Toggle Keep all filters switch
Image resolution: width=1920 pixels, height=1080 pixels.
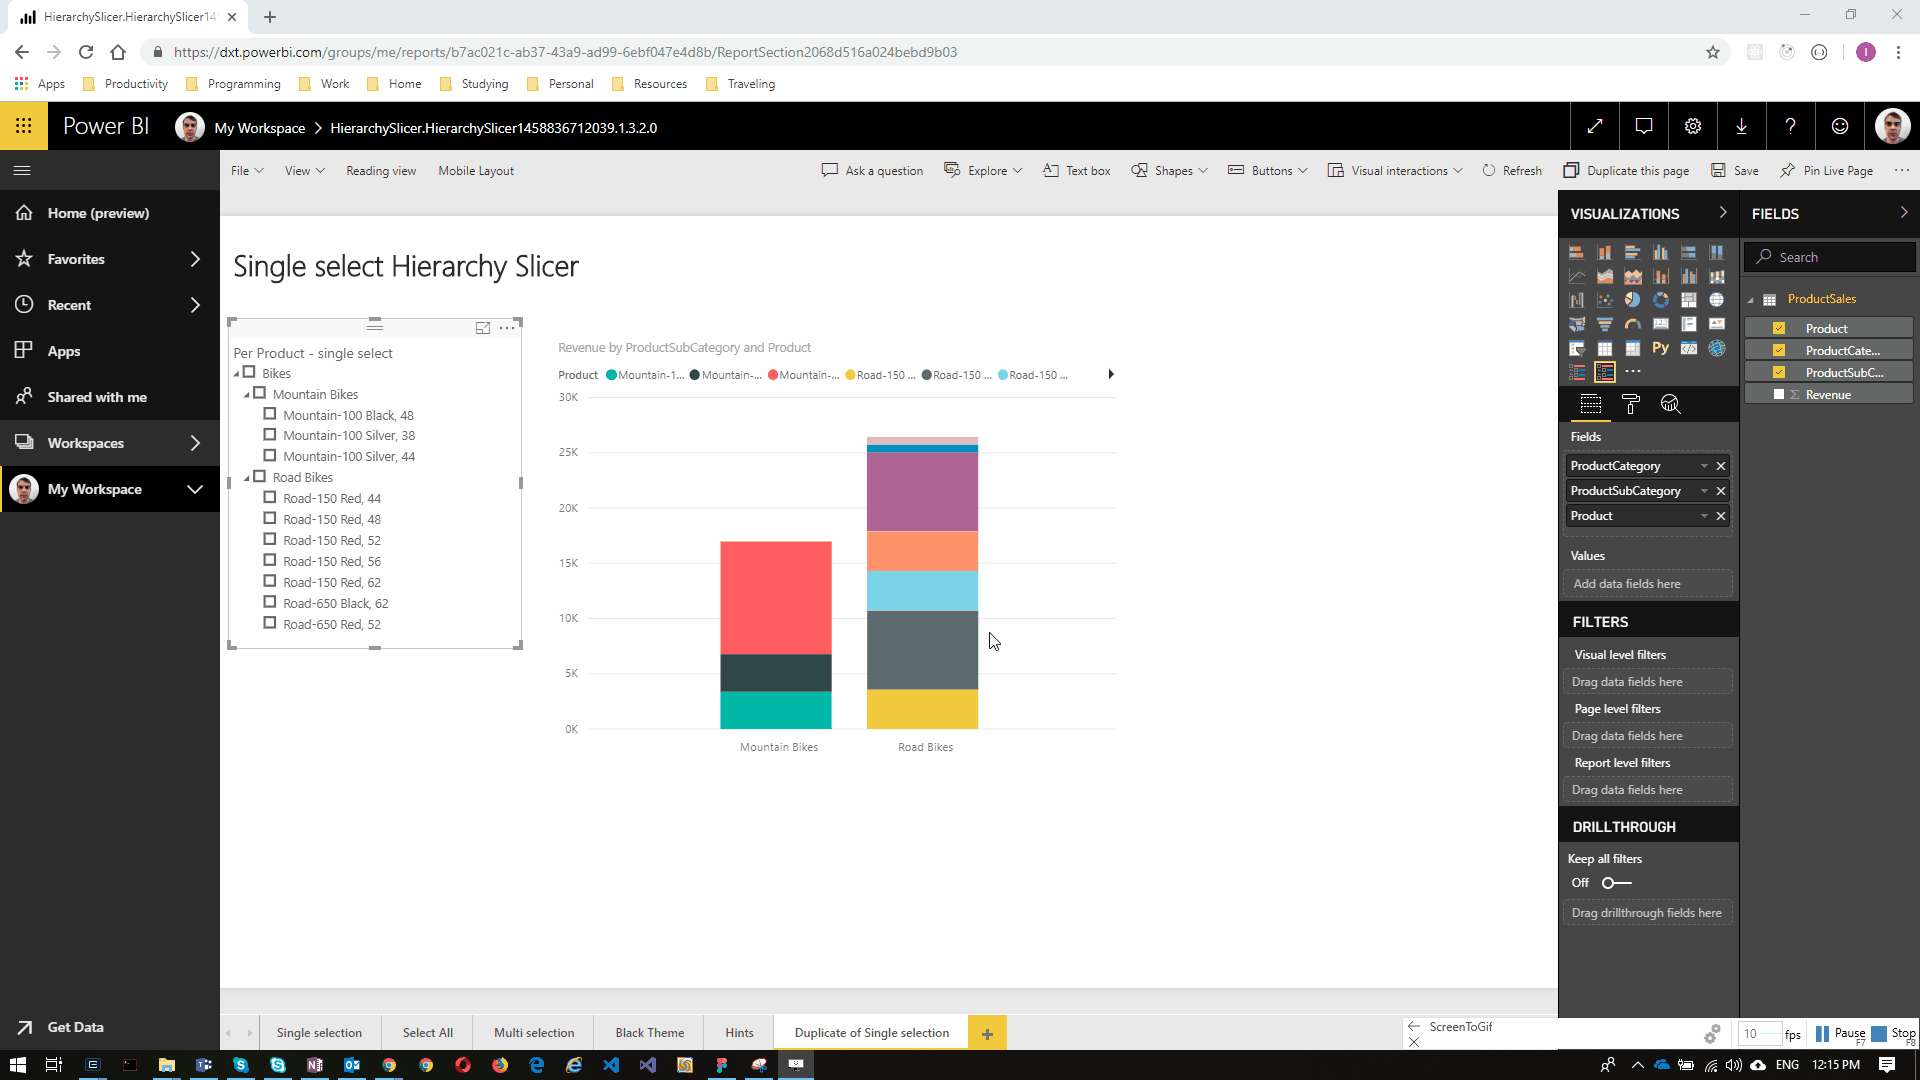pyautogui.click(x=1616, y=883)
